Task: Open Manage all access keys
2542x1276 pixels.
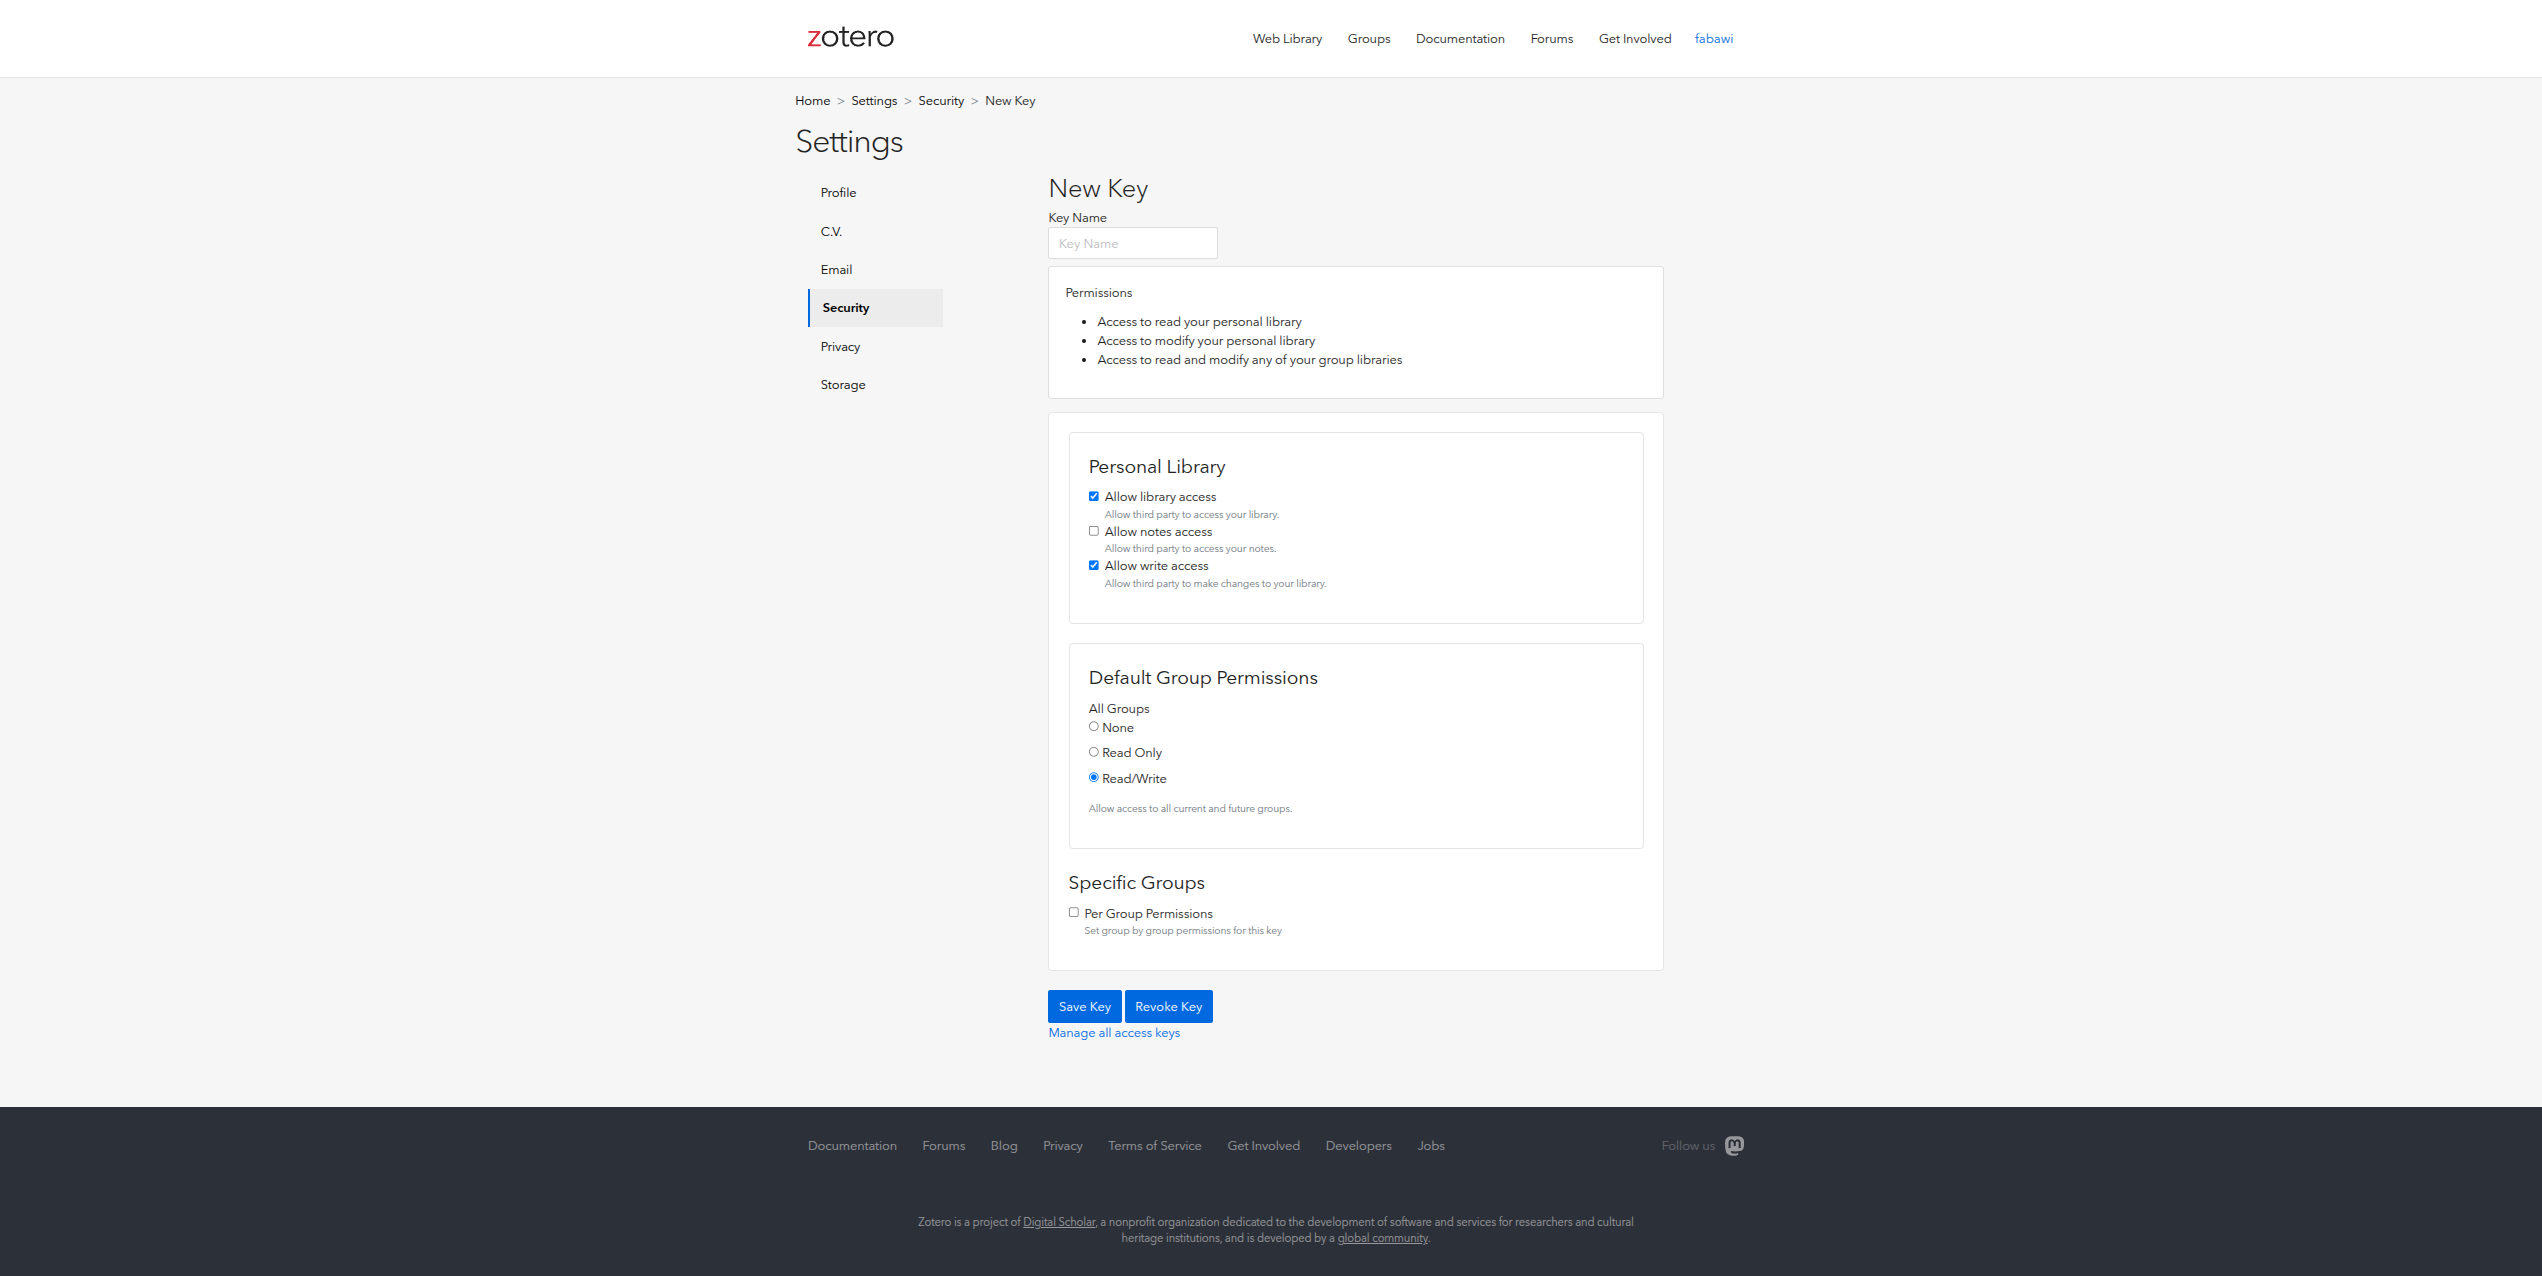Action: pyautogui.click(x=1113, y=1032)
